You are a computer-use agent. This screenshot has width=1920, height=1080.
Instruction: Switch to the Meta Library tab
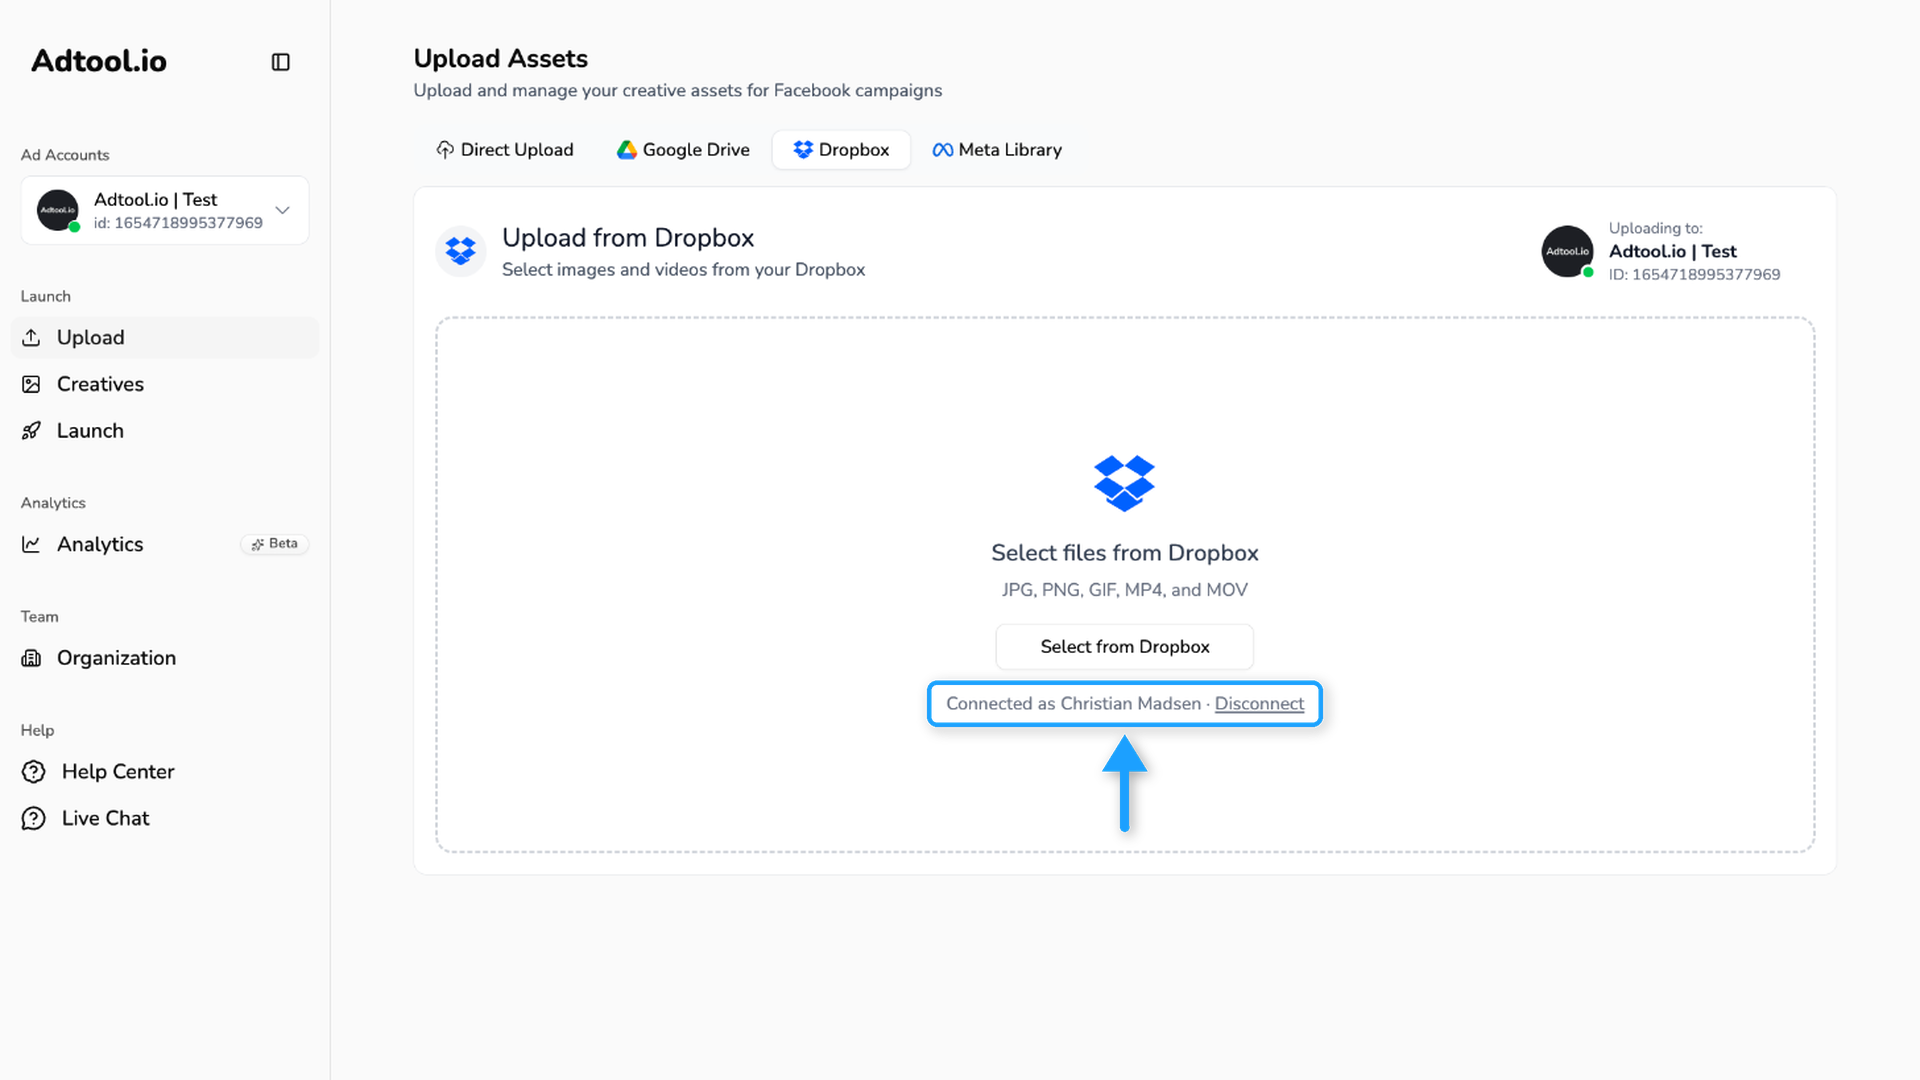(997, 150)
